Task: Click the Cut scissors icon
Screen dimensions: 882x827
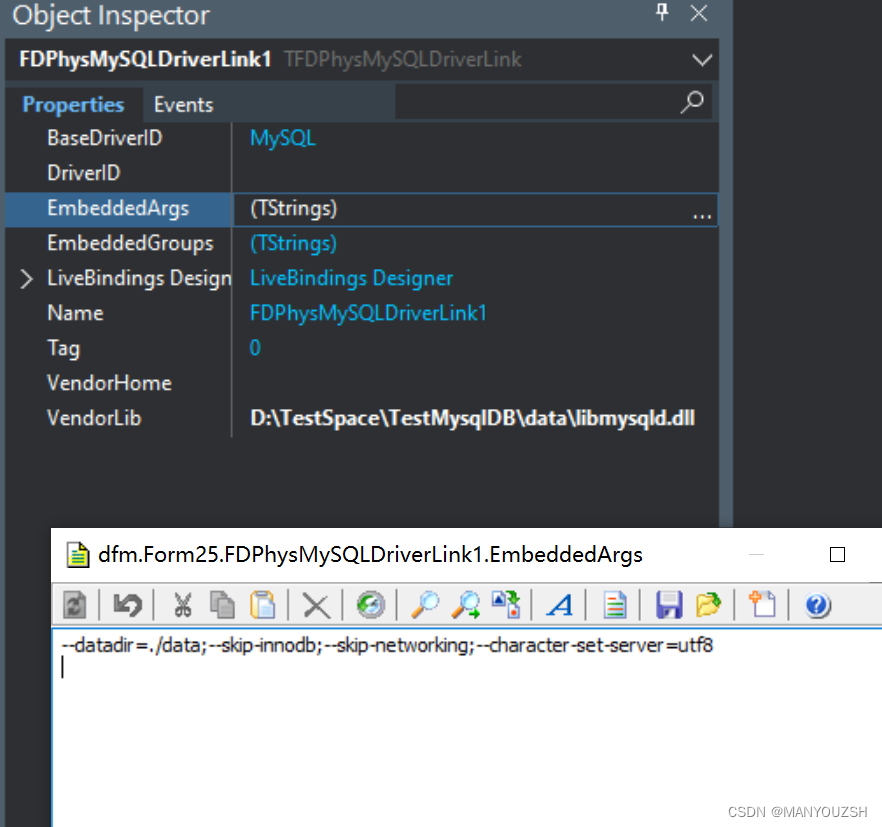Action: (182, 605)
